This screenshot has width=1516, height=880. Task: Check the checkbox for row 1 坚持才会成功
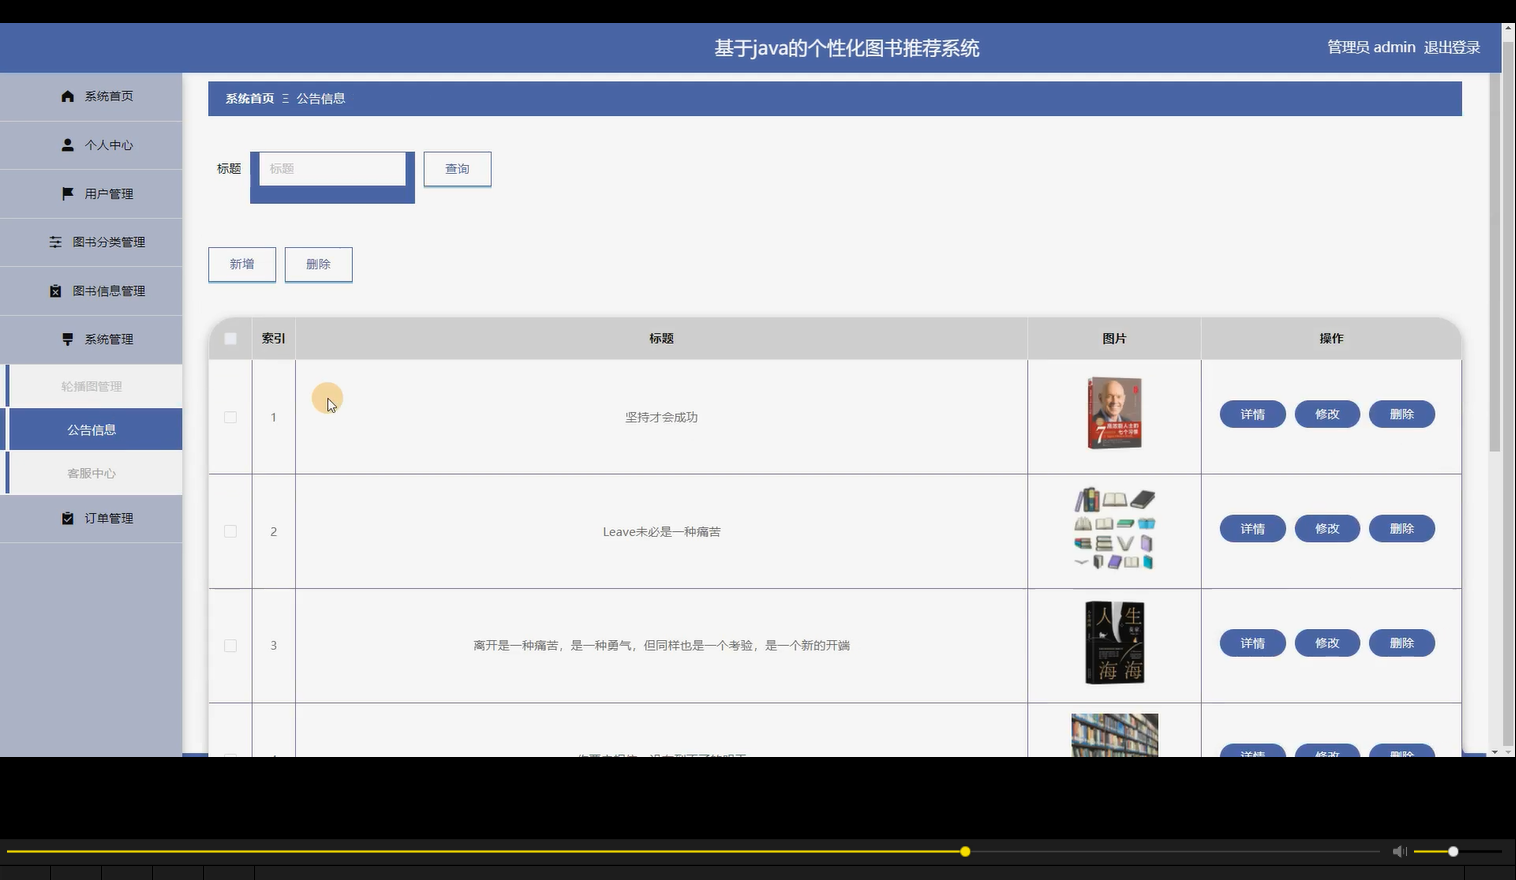[x=229, y=417]
